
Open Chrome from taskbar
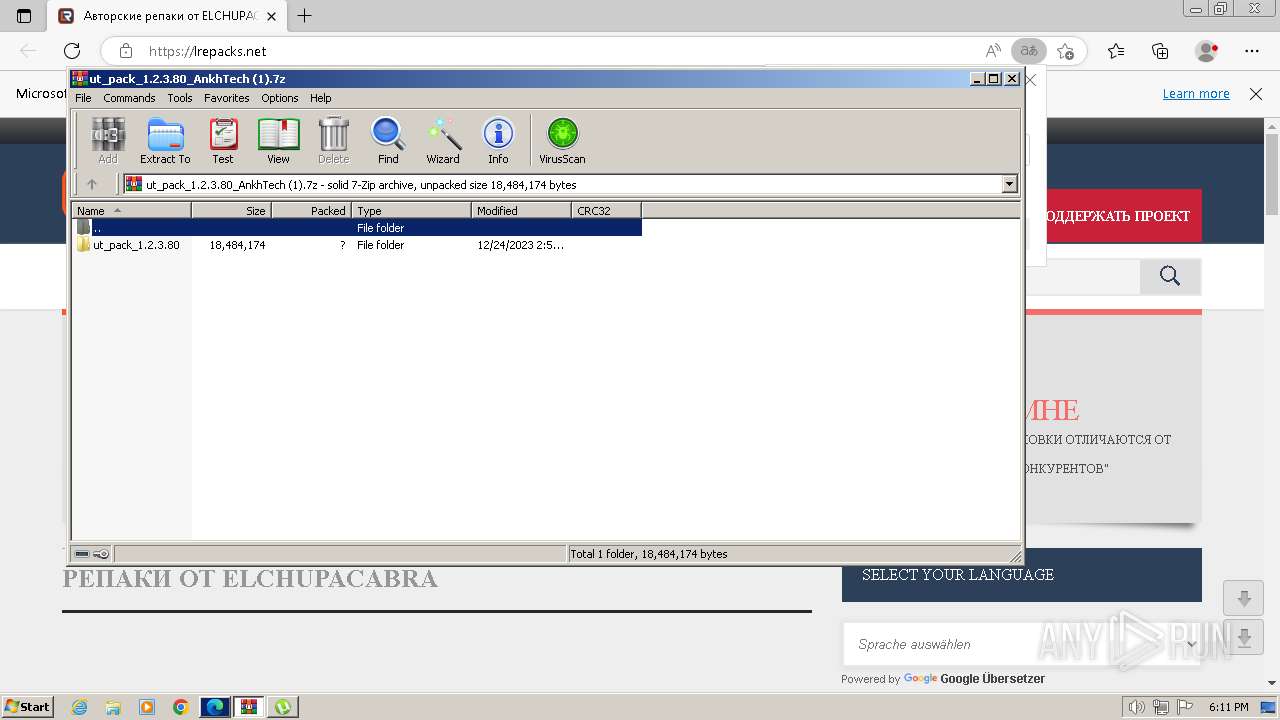[180, 707]
